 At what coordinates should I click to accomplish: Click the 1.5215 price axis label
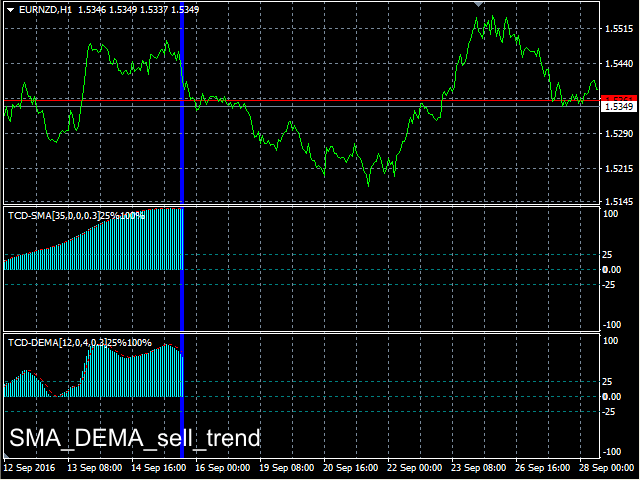[x=619, y=169]
